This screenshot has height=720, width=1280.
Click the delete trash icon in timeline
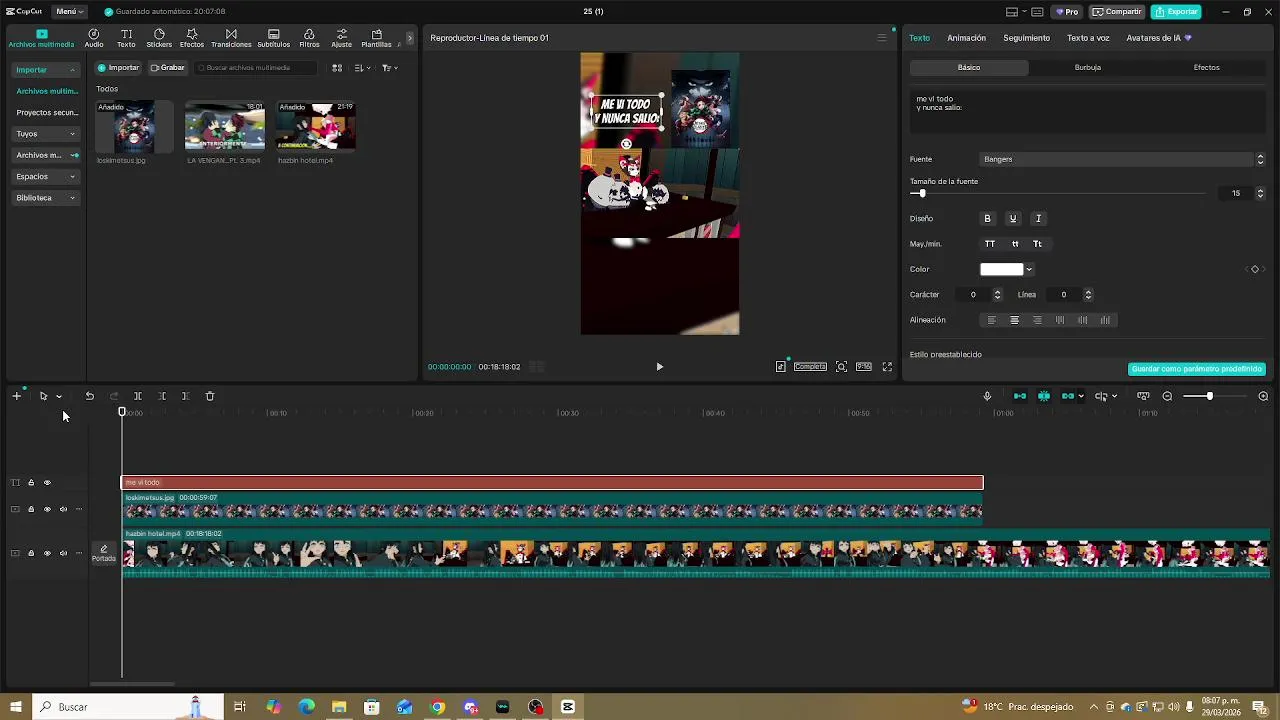tap(209, 396)
